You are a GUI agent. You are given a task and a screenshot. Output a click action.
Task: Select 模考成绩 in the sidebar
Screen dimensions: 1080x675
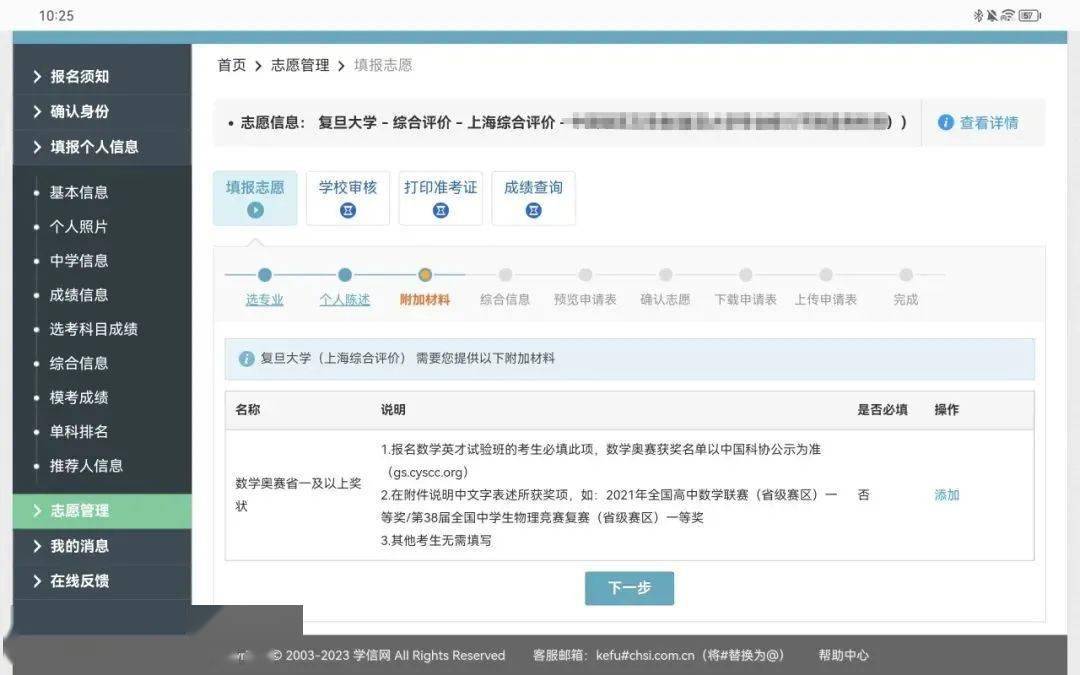coord(77,397)
